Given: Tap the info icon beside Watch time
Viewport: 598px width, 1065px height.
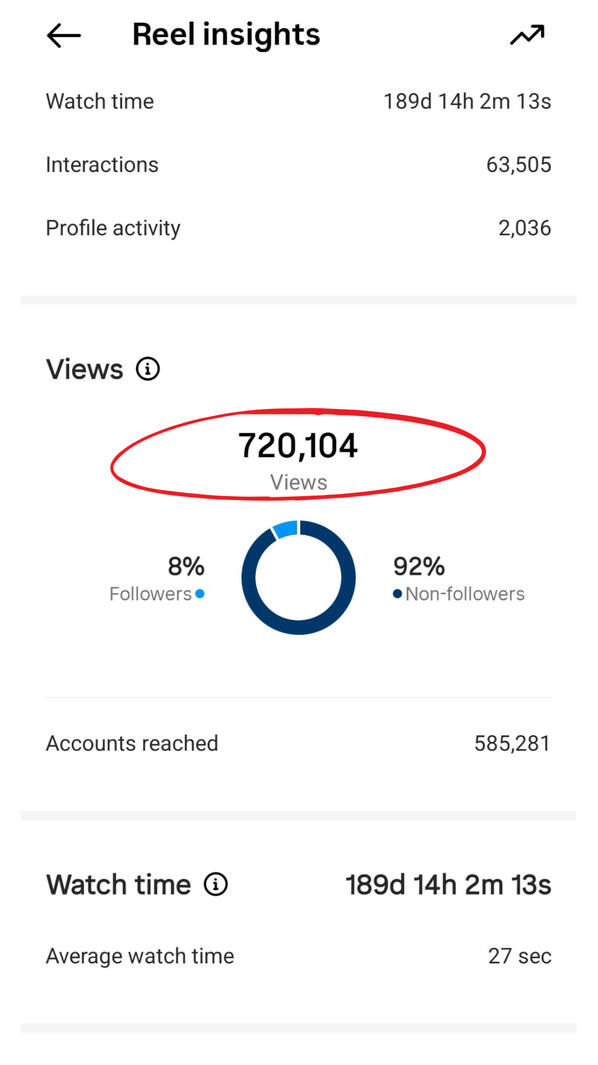Looking at the screenshot, I should pyautogui.click(x=216, y=884).
